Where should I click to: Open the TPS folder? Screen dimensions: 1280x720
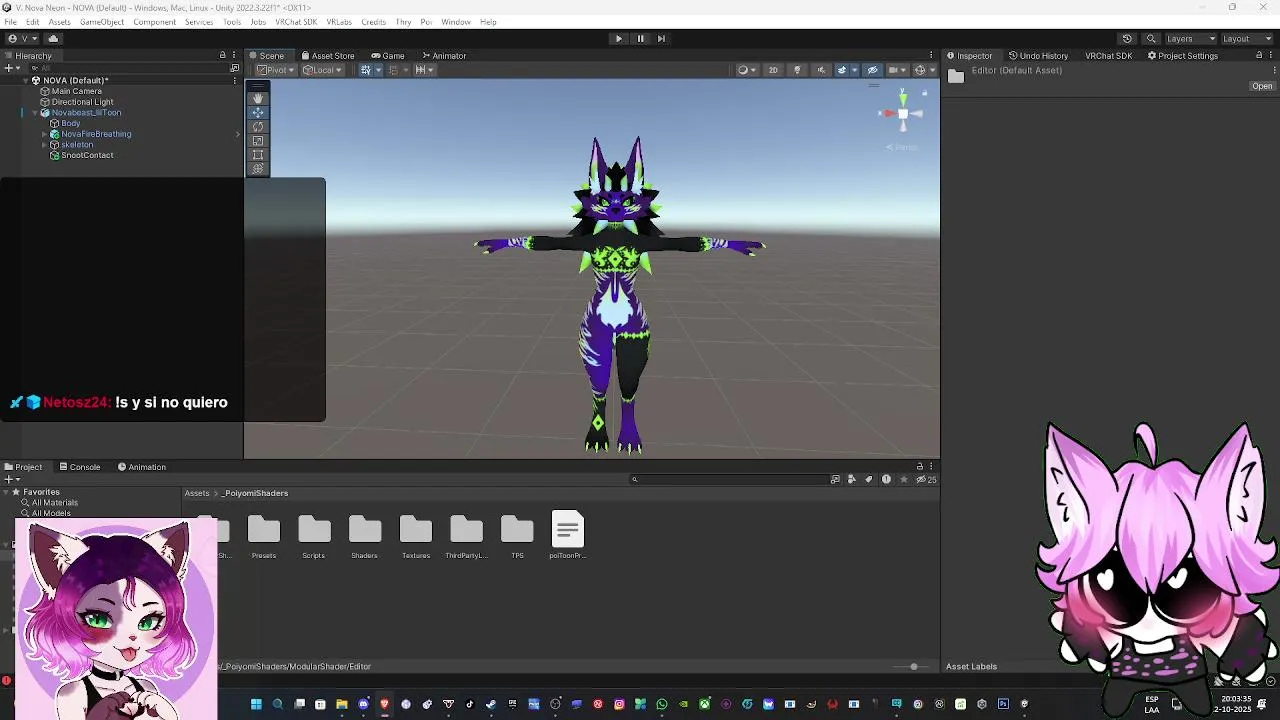(x=517, y=537)
